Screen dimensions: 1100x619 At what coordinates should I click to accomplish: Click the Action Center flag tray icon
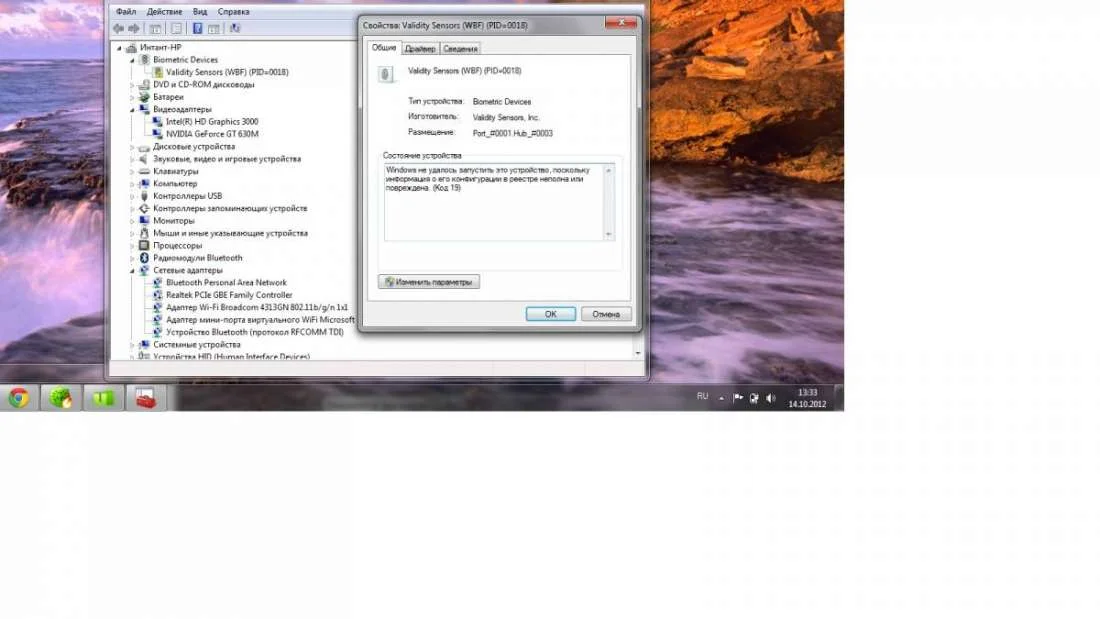pyautogui.click(x=738, y=398)
